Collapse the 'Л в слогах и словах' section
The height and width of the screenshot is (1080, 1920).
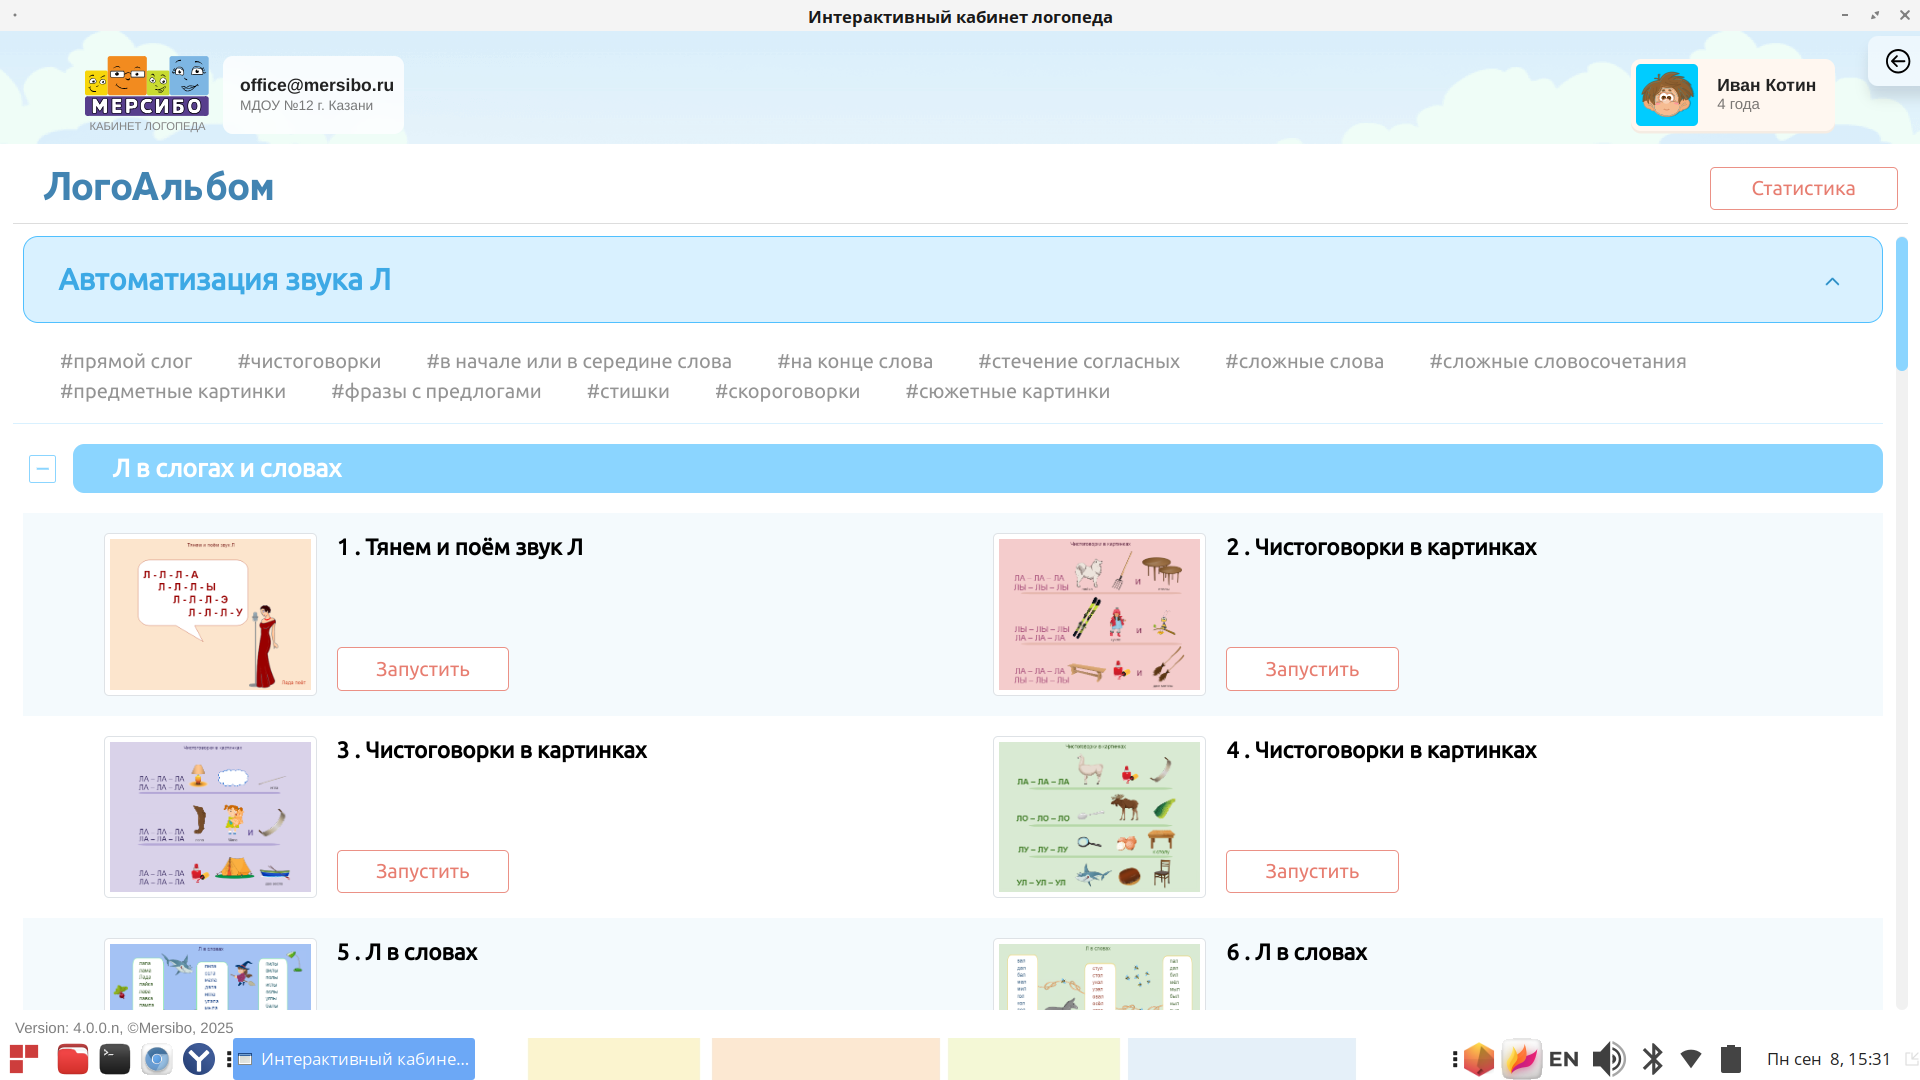click(42, 469)
